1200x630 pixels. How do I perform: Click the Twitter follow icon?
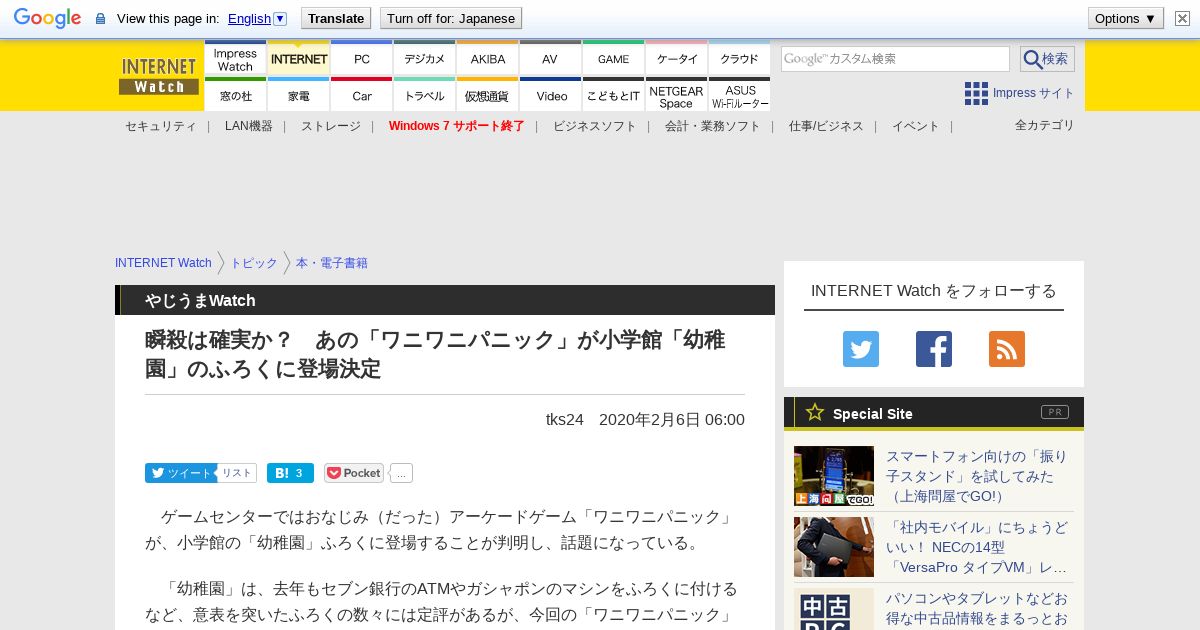pos(861,349)
